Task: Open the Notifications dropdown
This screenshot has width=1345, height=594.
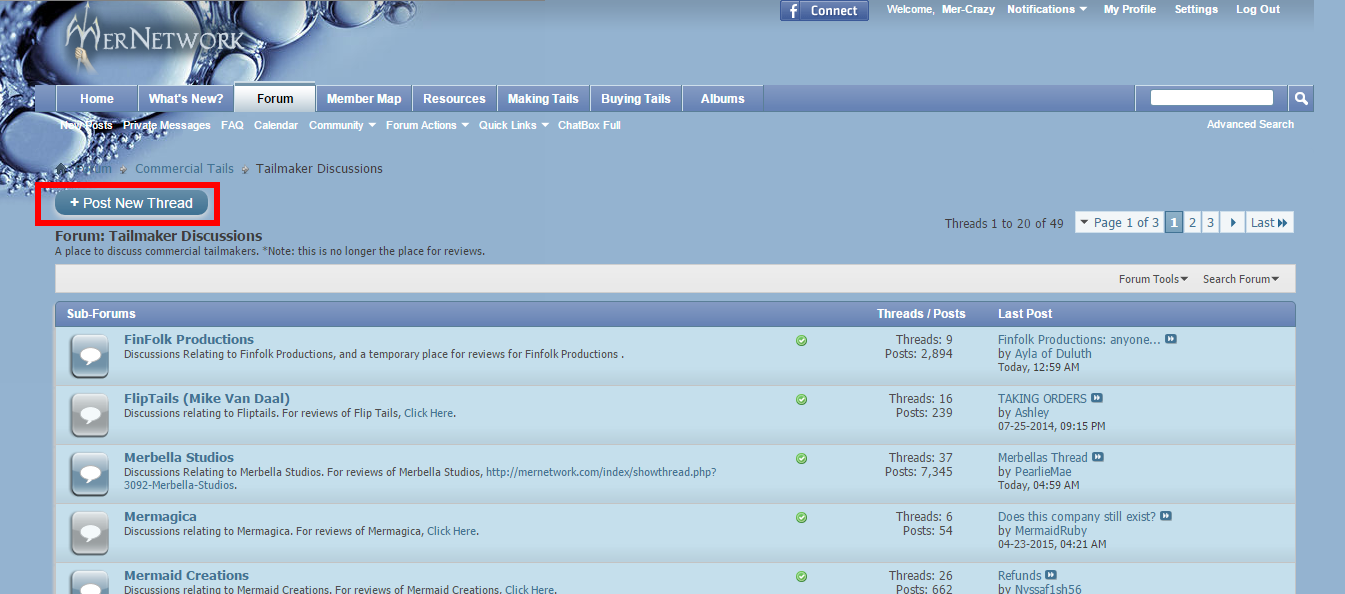Action: coord(1047,10)
